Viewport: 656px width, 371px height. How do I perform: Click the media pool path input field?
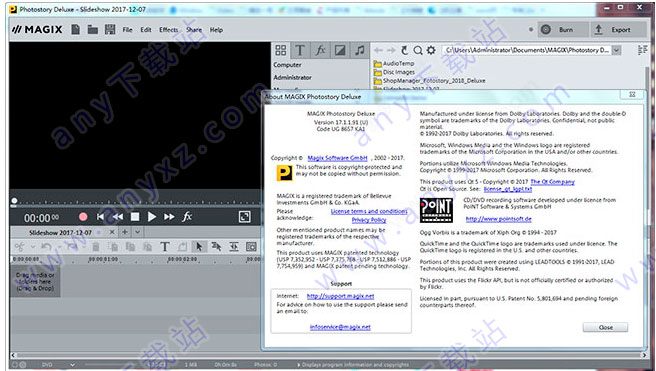(527, 50)
